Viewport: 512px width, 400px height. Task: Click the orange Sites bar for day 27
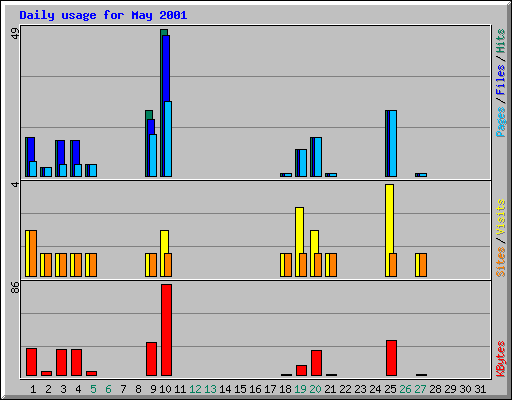tap(423, 265)
